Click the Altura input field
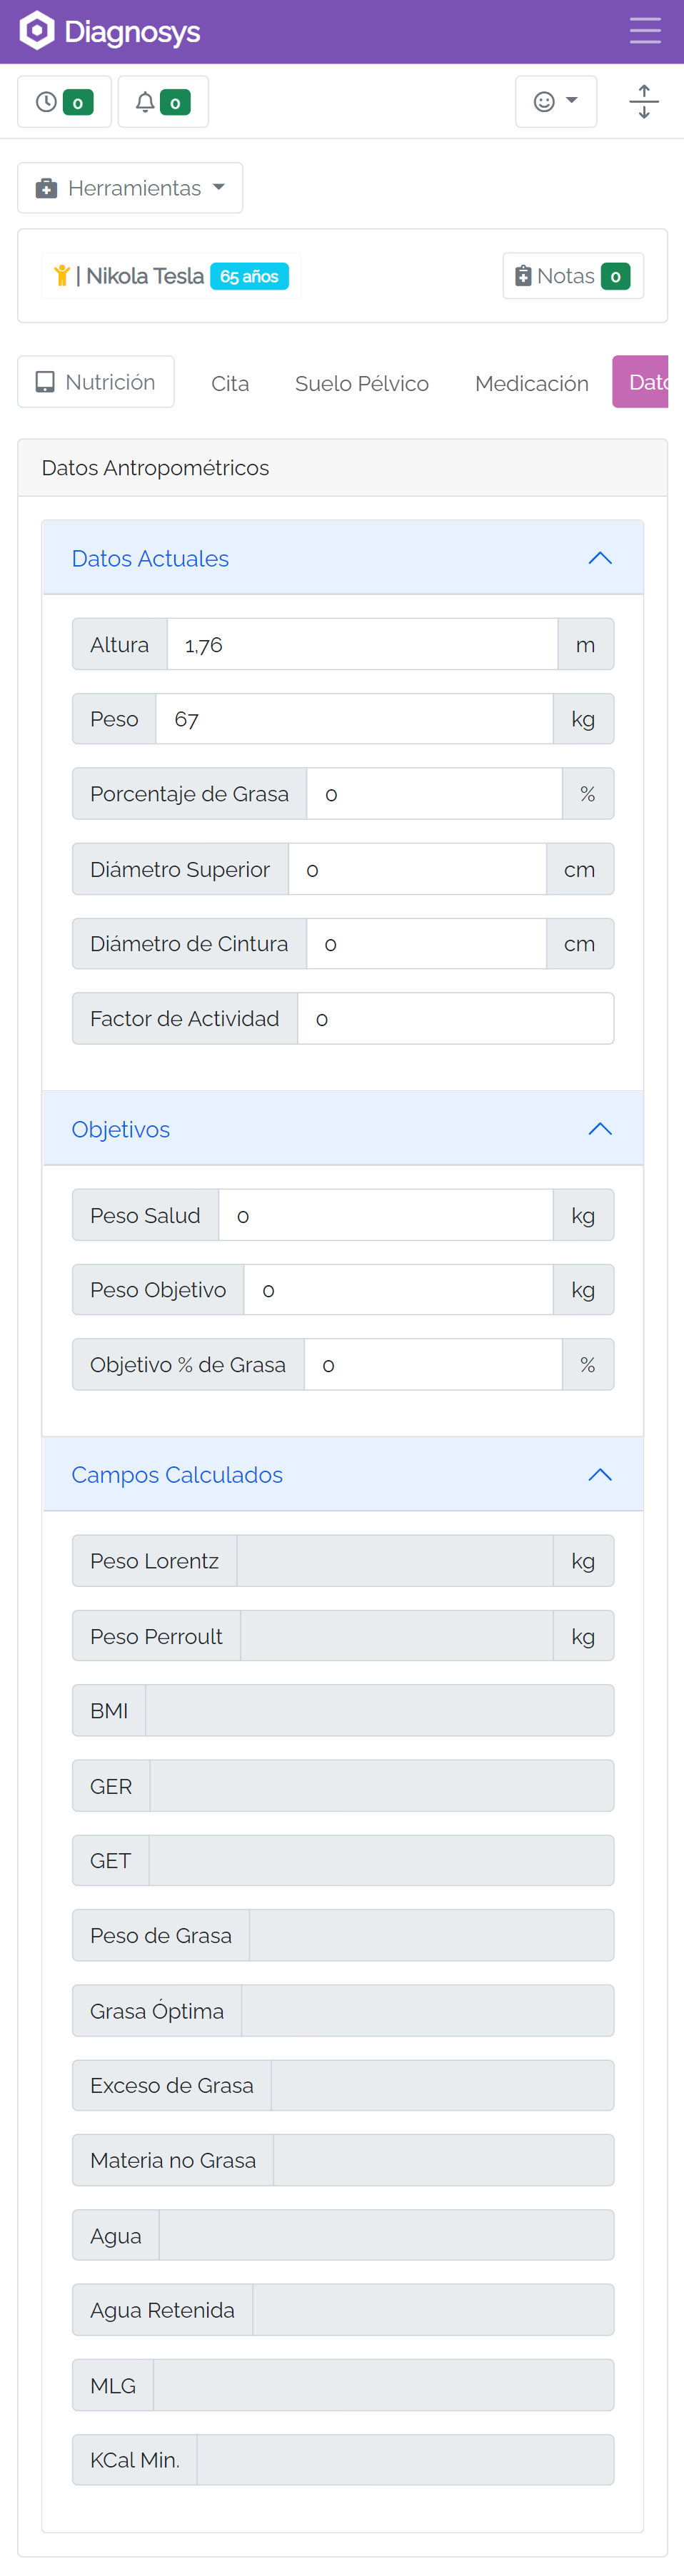 tap(362, 645)
